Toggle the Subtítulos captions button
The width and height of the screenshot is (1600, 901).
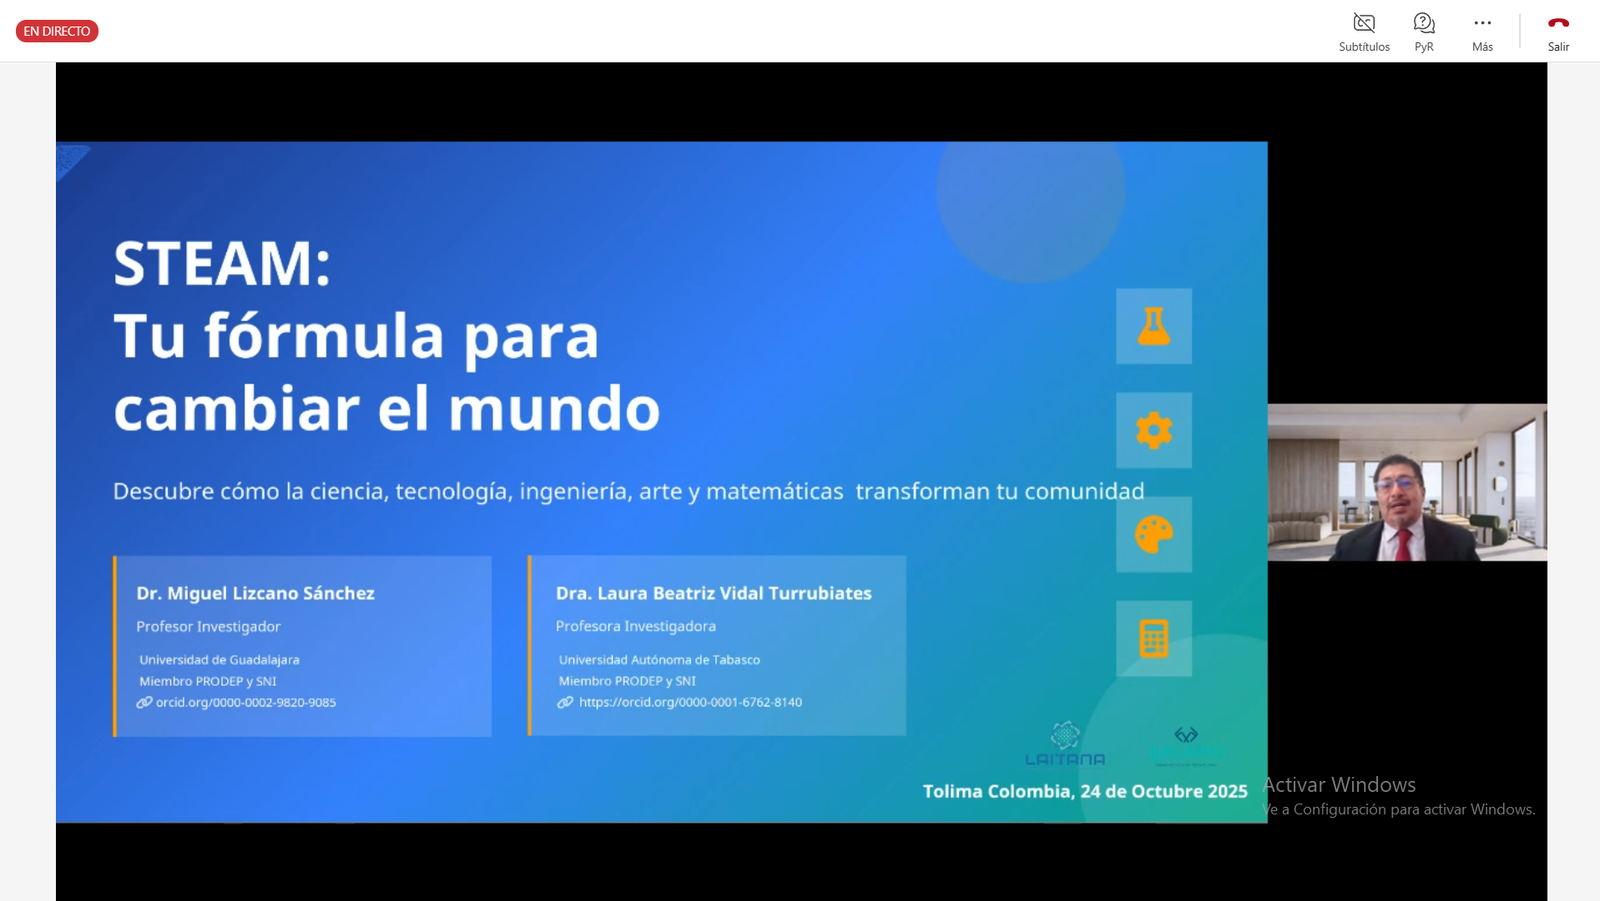coord(1363,32)
